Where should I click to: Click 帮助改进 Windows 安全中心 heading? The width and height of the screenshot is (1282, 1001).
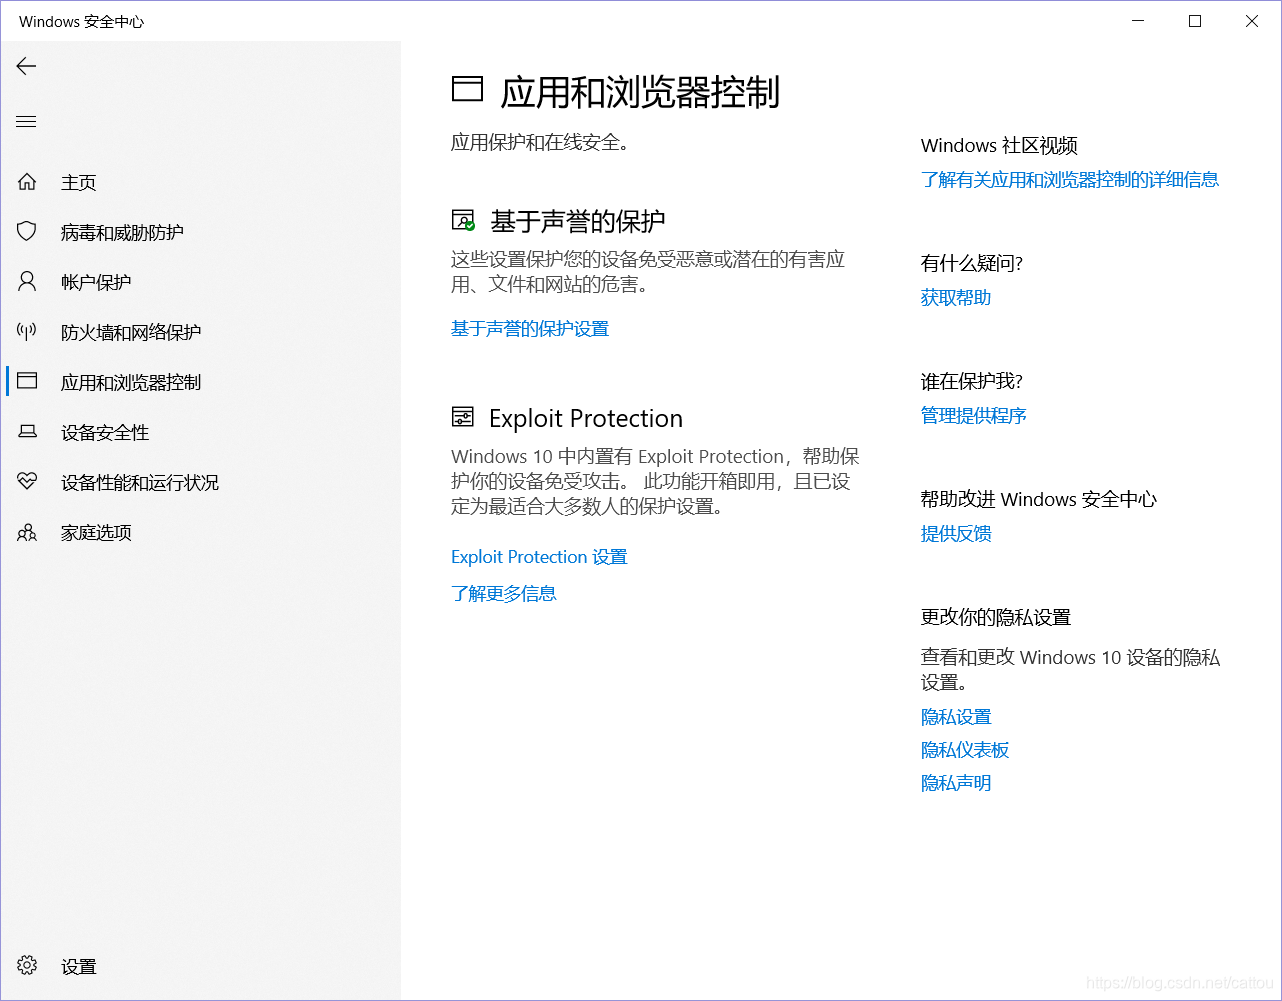1039,500
